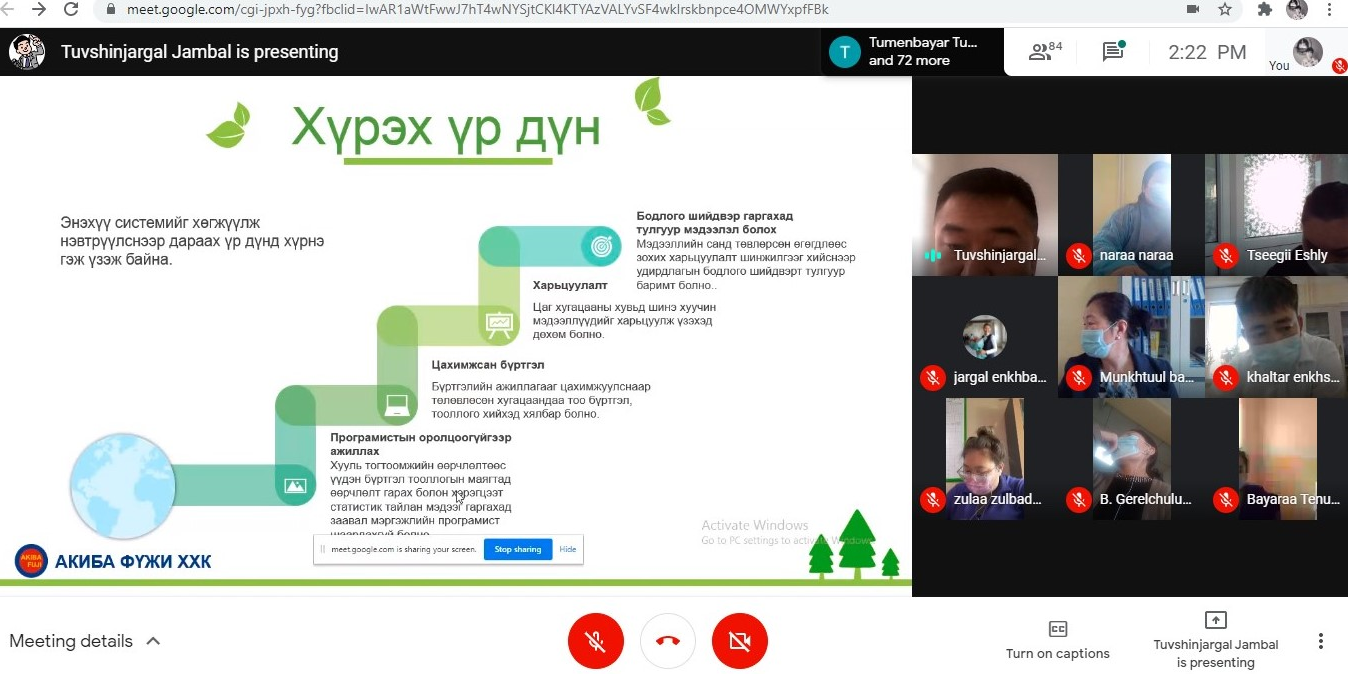1348x674 pixels.
Task: Click the camera indicator in address bar
Action: pyautogui.click(x=1192, y=10)
